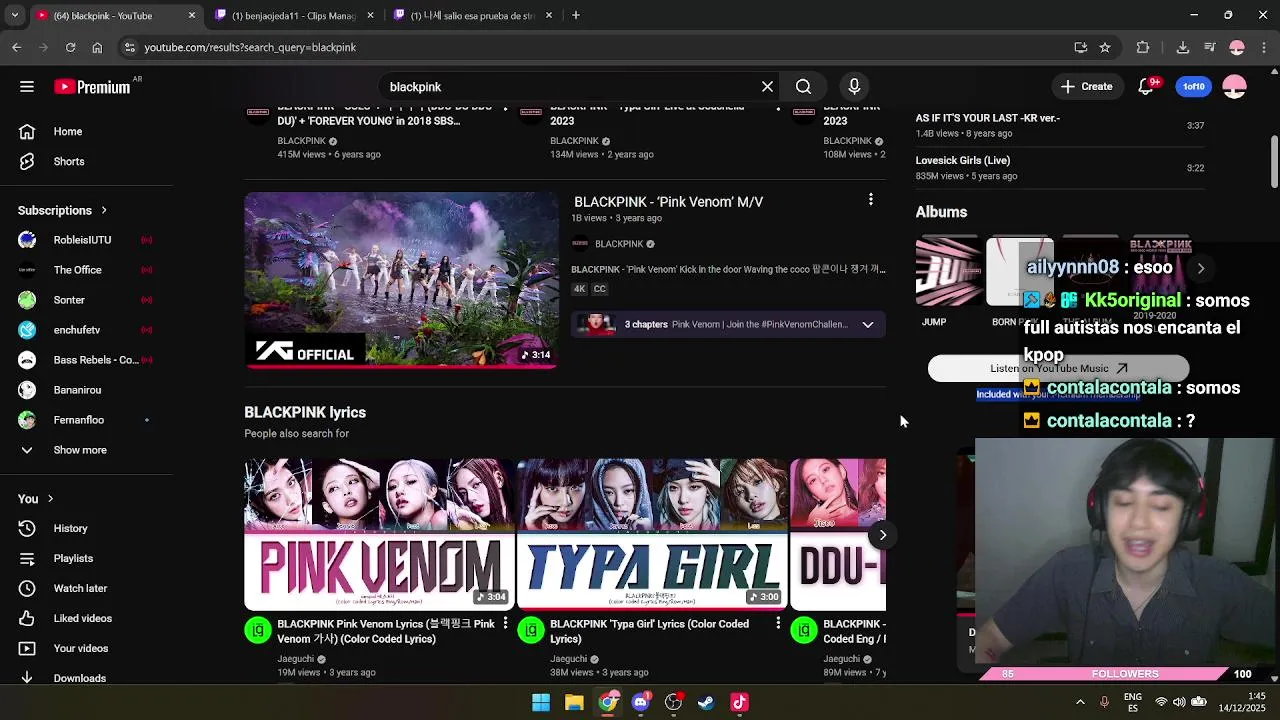Start voice search with microphone

coord(854,87)
